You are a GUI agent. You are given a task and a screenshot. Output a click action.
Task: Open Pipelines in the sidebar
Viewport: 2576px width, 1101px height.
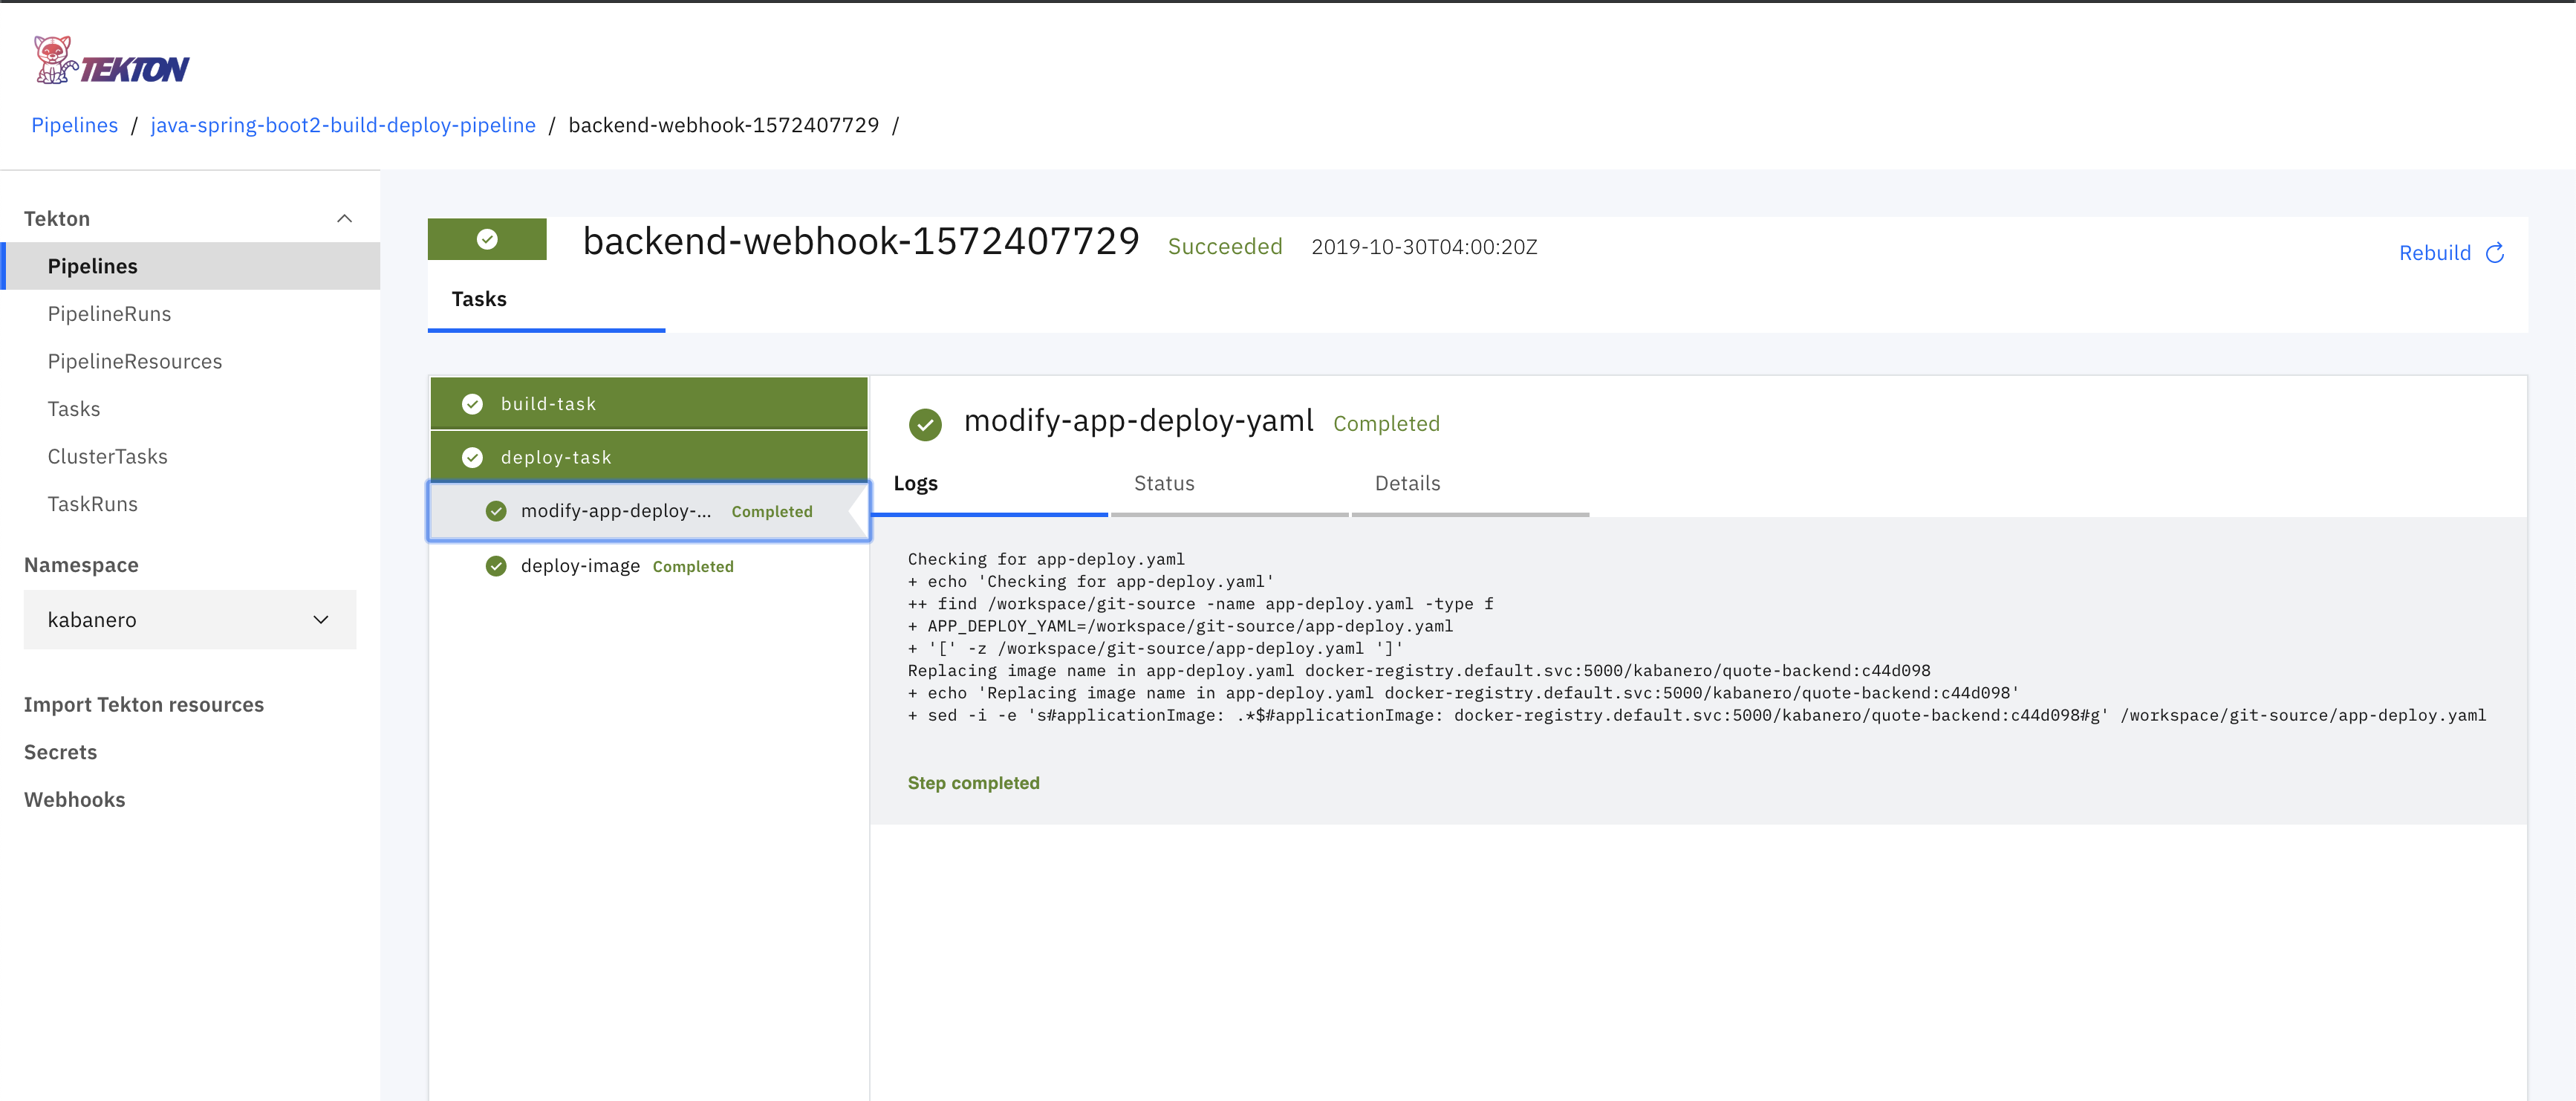click(190, 266)
